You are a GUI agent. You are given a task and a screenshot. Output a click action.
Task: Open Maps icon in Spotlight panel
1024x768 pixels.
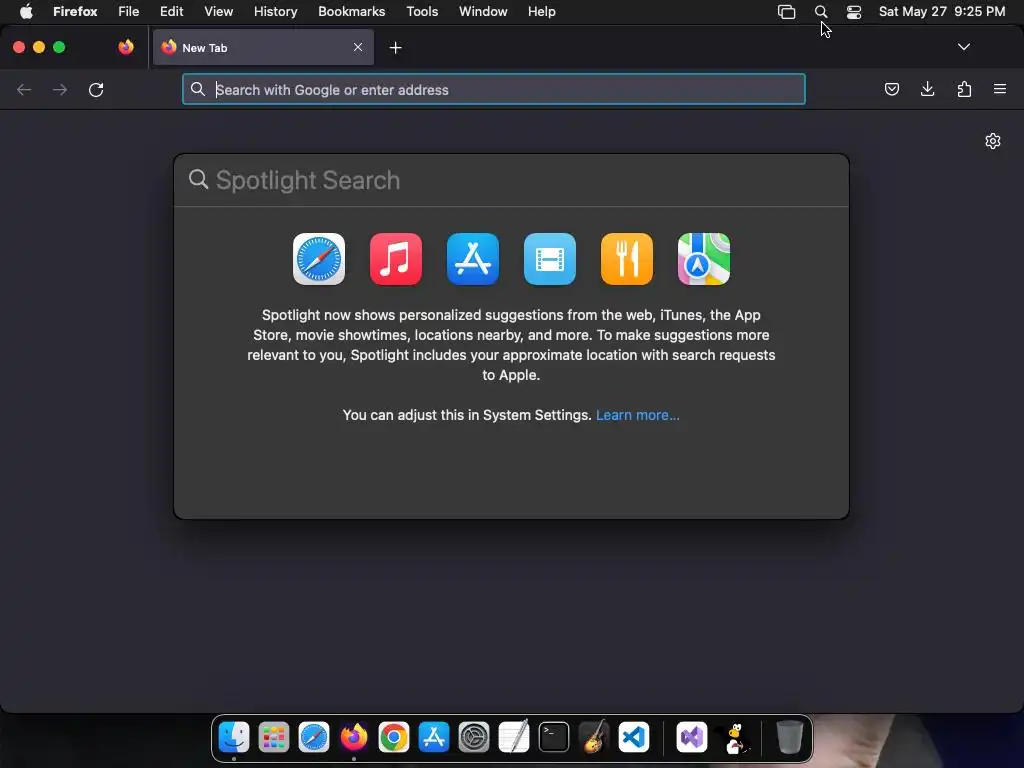click(704, 259)
